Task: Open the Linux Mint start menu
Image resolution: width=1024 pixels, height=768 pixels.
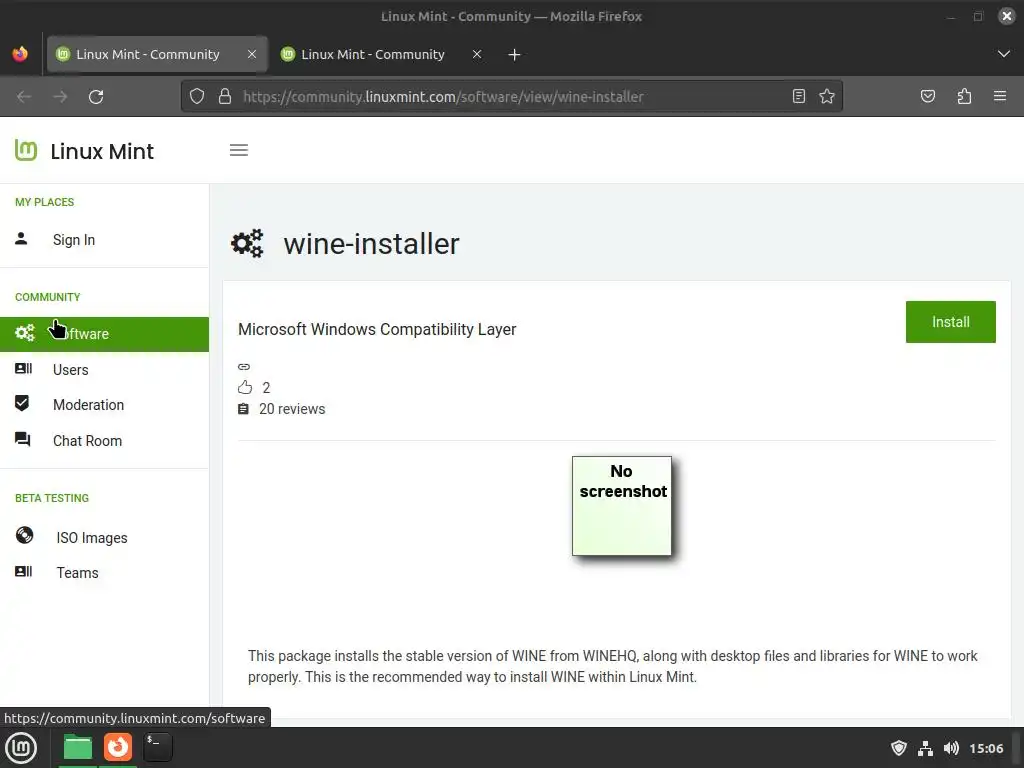Action: (x=21, y=748)
